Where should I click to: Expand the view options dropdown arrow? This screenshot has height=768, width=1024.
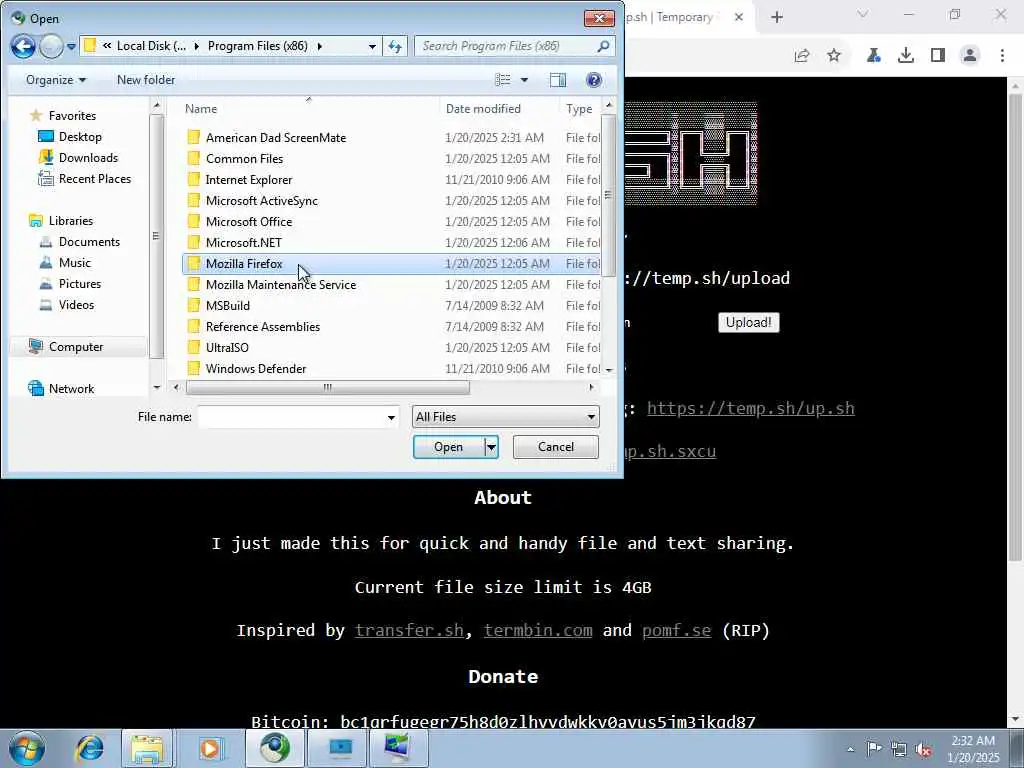[x=524, y=80]
